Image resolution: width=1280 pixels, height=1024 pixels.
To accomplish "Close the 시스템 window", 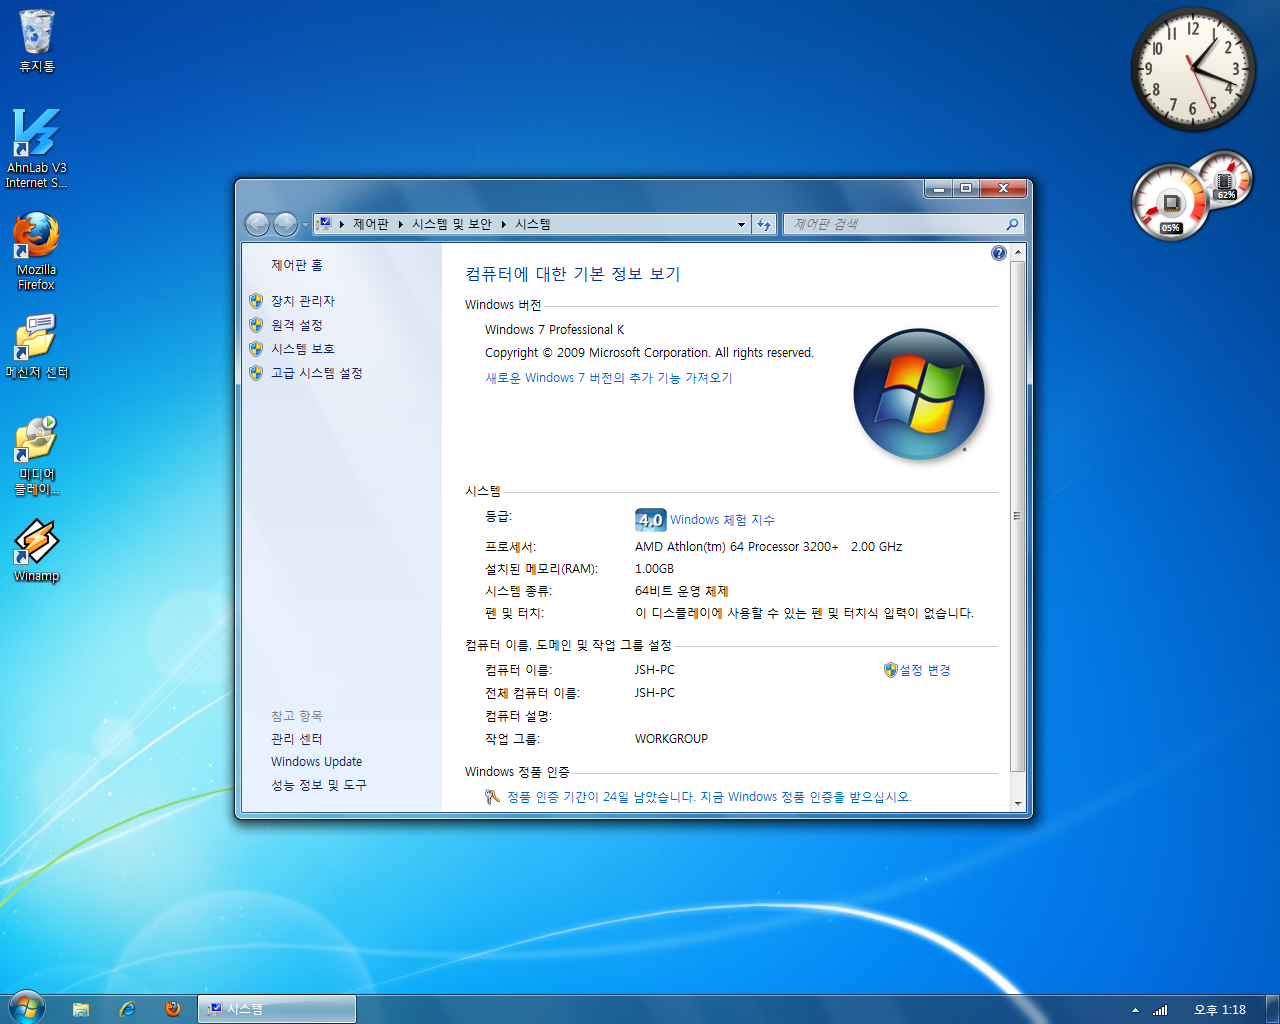I will click(x=1003, y=188).
